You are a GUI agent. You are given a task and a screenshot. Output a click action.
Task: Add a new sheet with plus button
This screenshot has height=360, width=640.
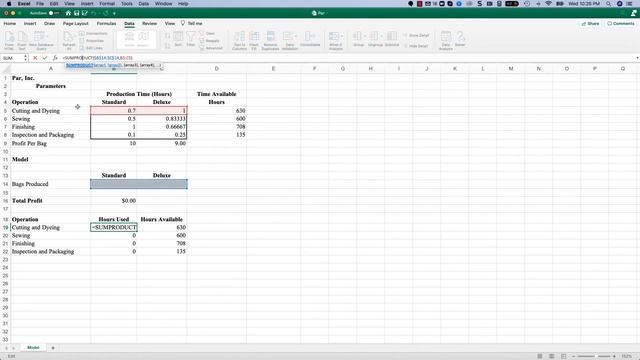tap(53, 348)
